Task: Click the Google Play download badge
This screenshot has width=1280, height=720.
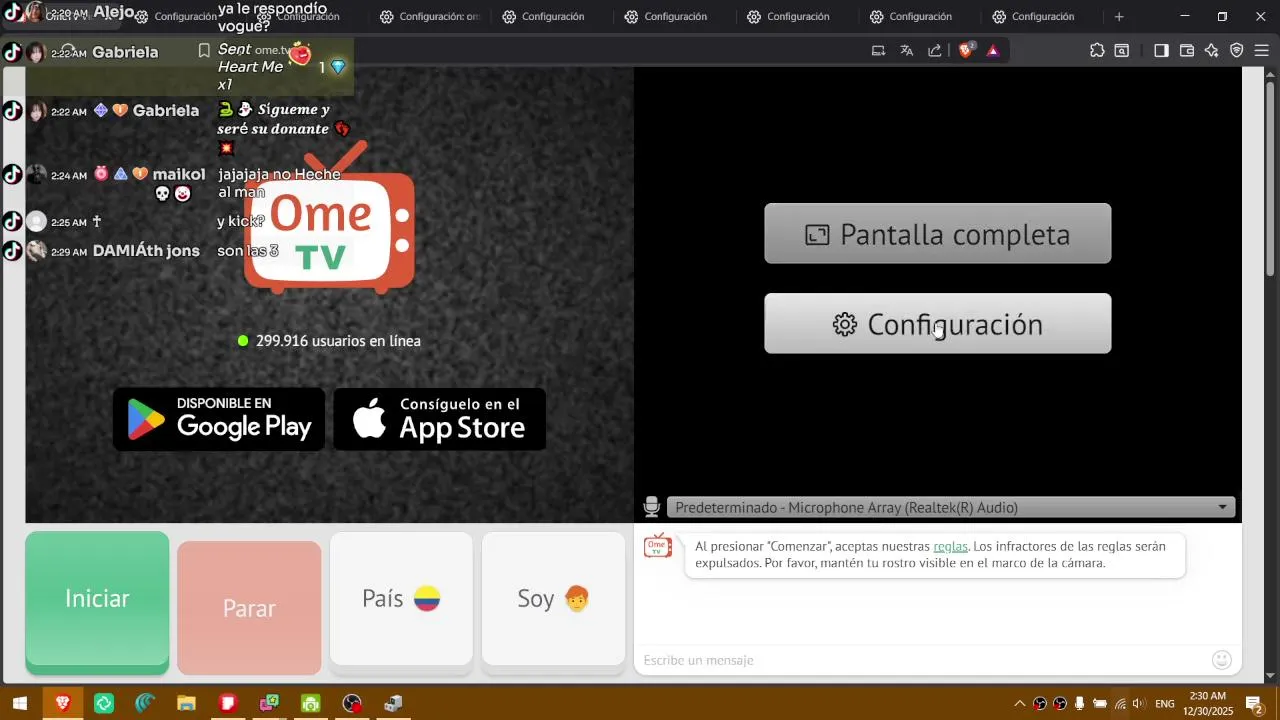Action: pos(219,420)
